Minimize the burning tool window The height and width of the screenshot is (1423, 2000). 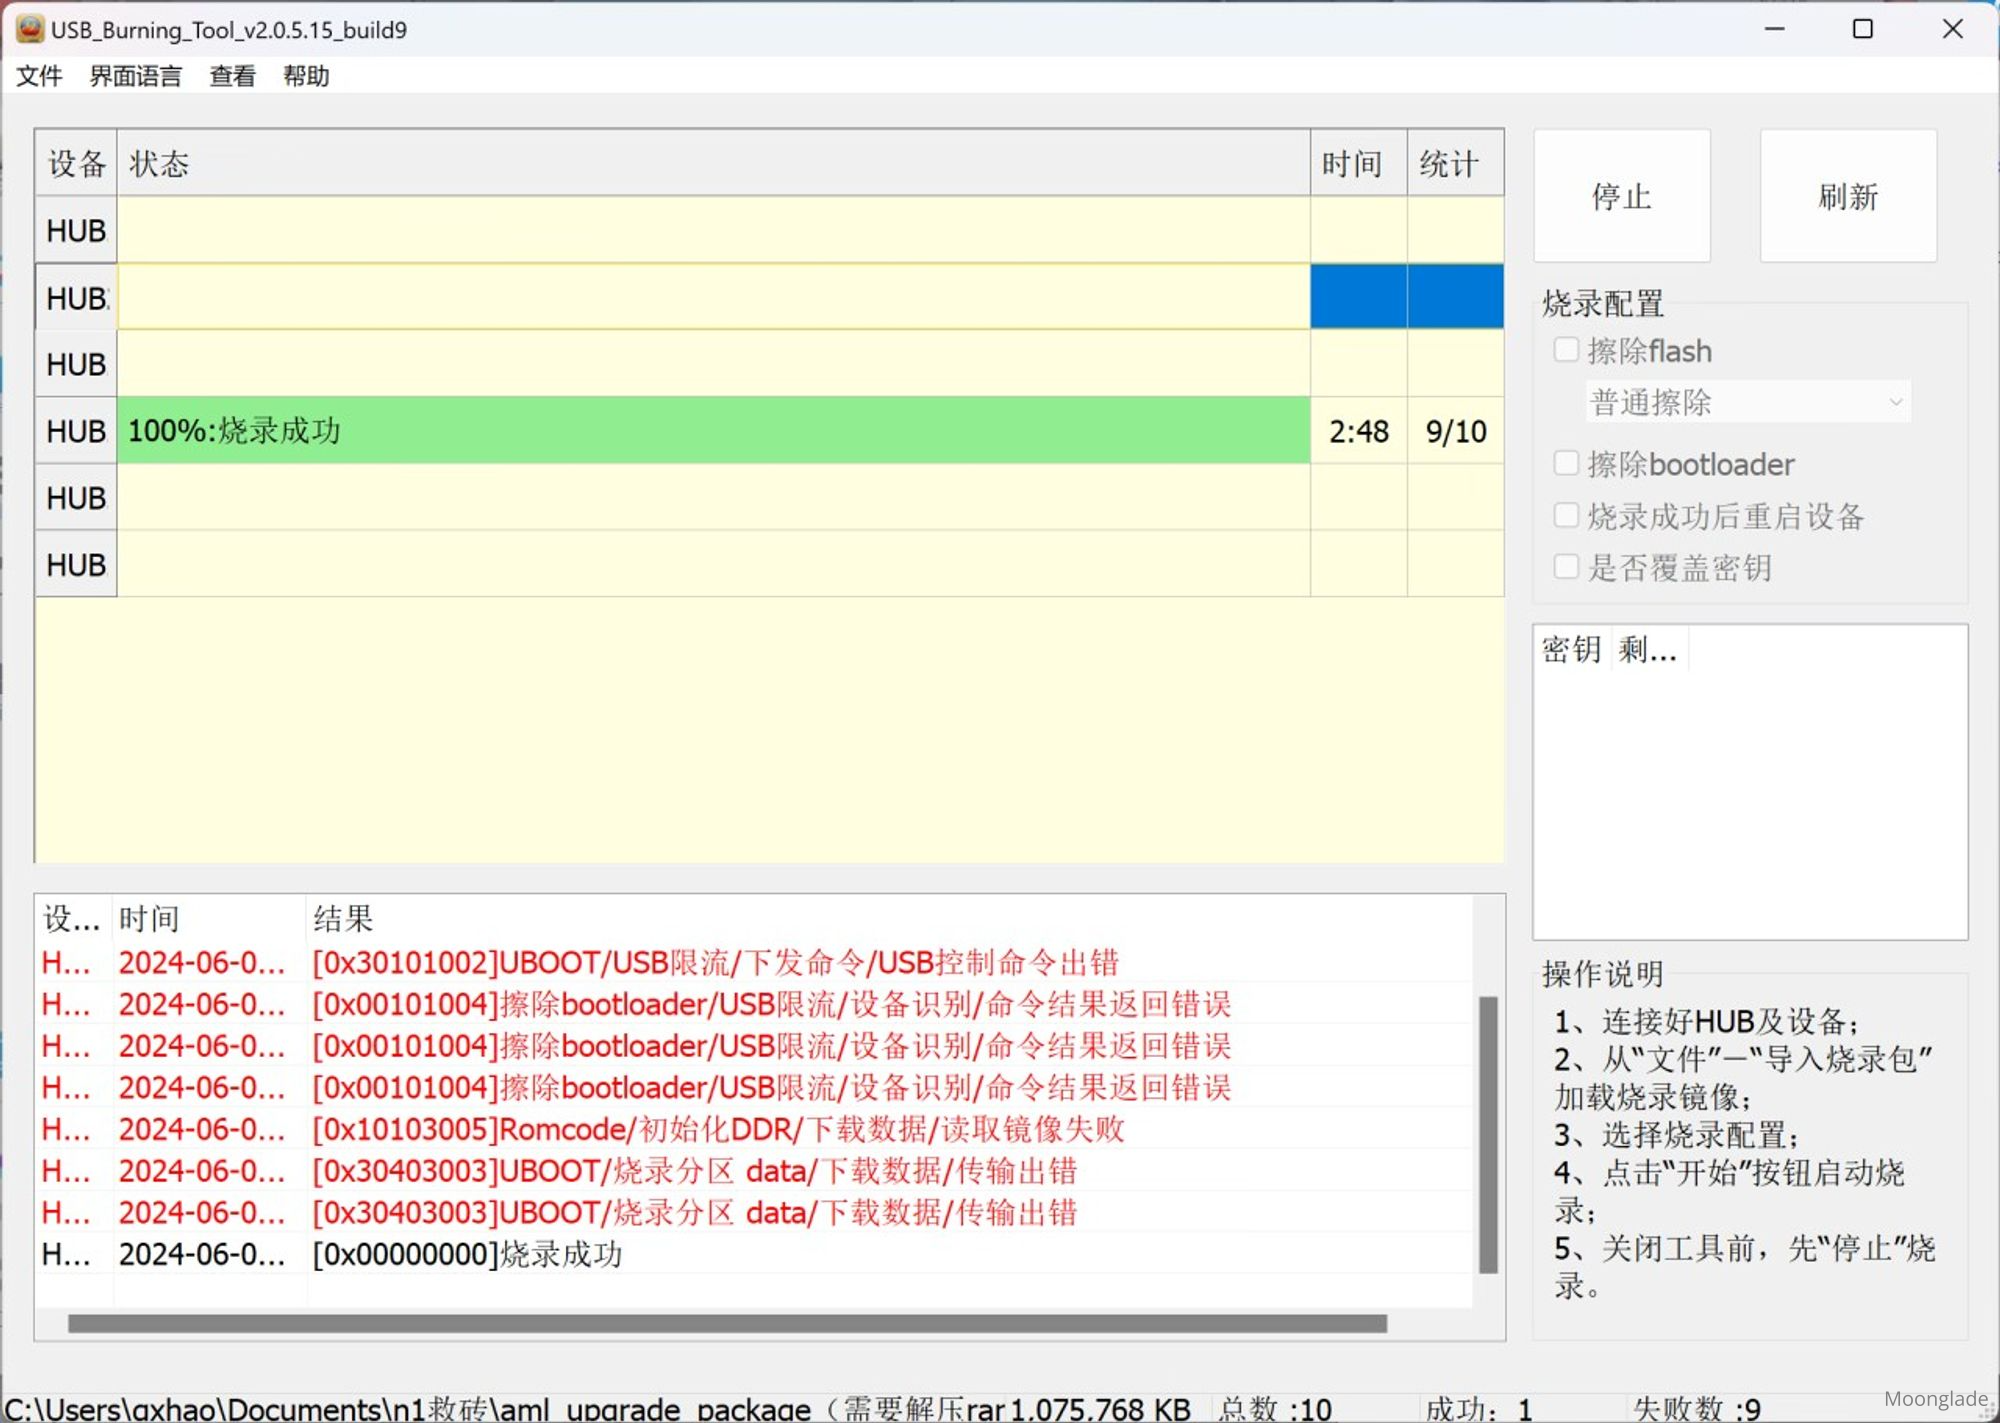[x=1774, y=29]
